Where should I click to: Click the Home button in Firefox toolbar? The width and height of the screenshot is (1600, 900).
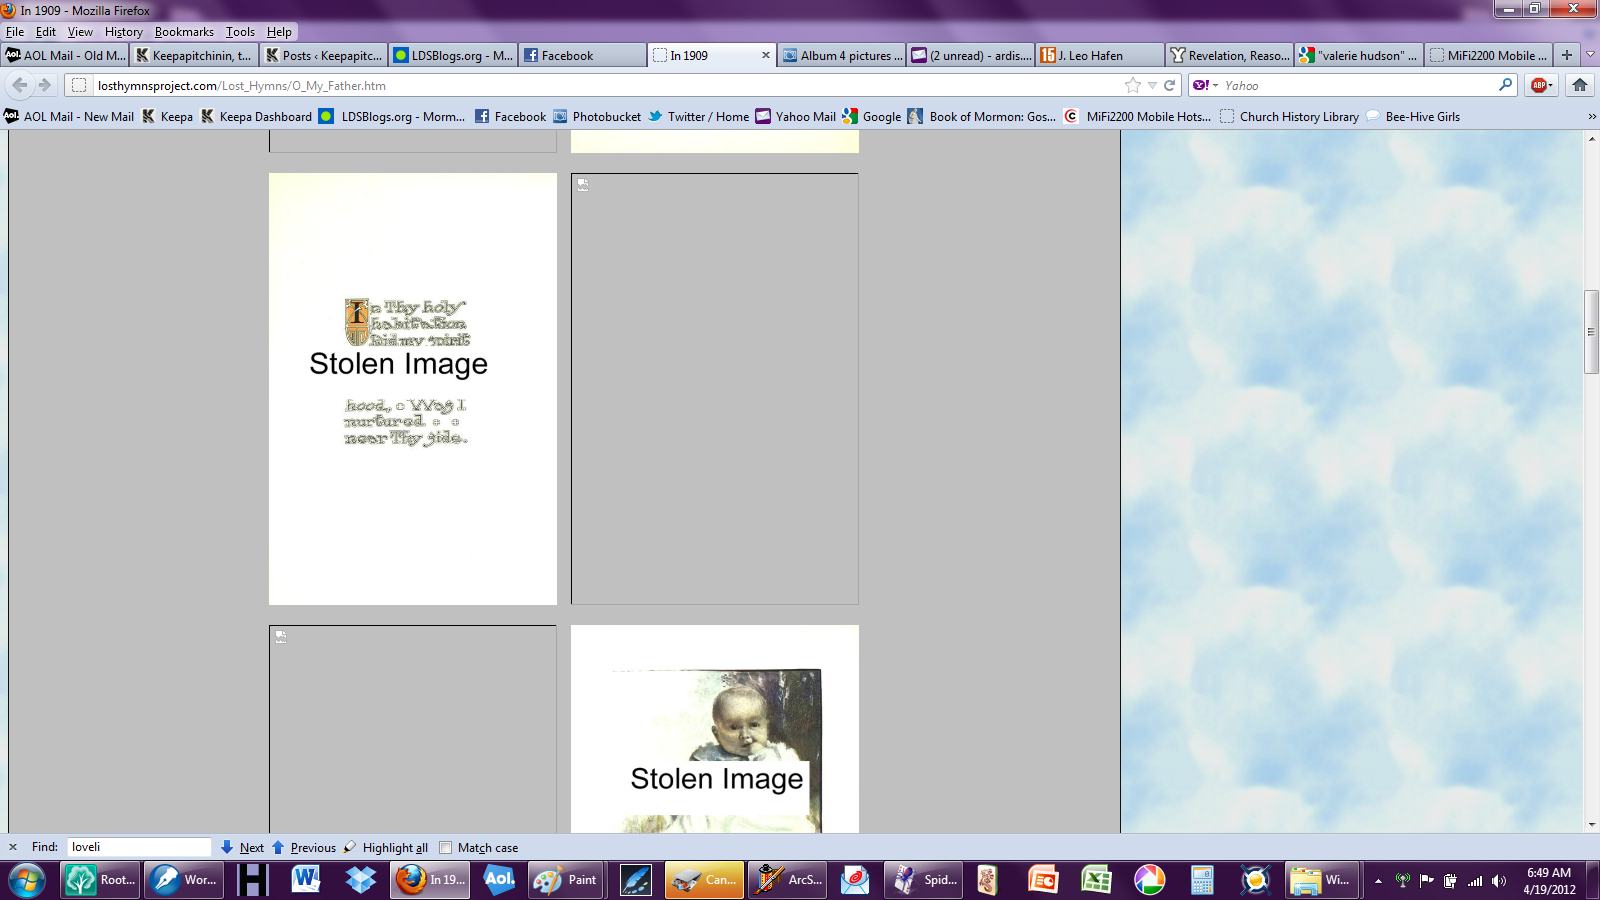pos(1580,85)
